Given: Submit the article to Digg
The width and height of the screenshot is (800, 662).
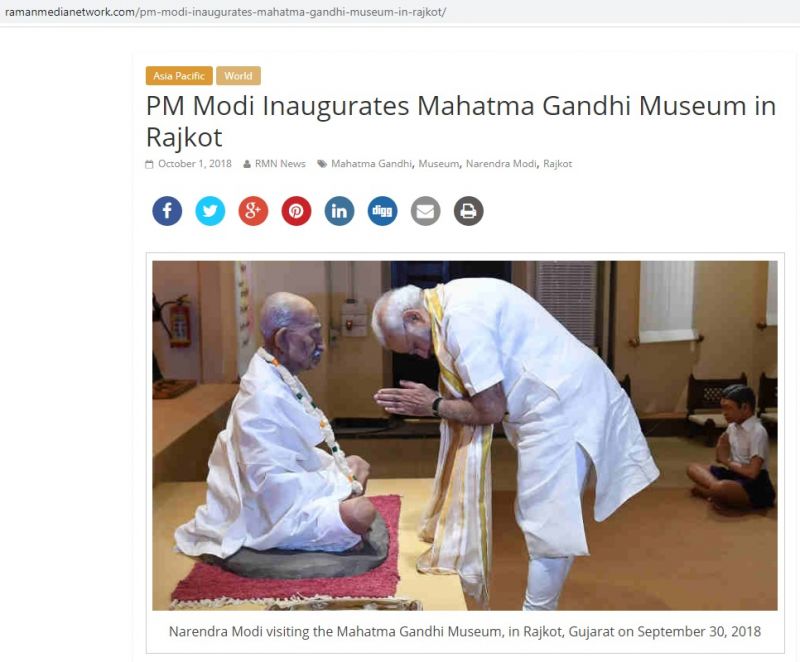Looking at the screenshot, I should pos(383,211).
